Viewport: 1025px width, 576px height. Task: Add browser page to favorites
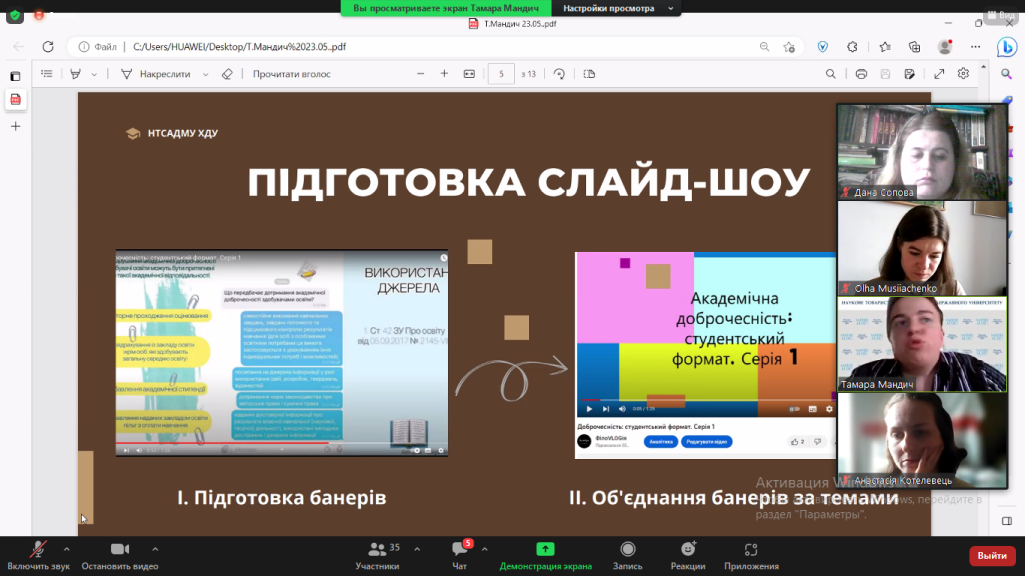[789, 47]
